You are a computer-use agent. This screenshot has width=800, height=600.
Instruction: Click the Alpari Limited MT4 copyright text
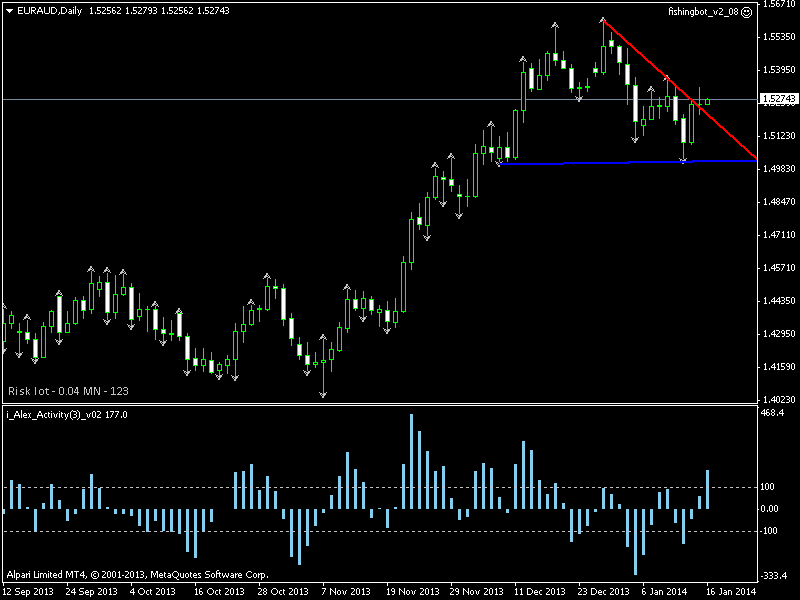[x=137, y=574]
